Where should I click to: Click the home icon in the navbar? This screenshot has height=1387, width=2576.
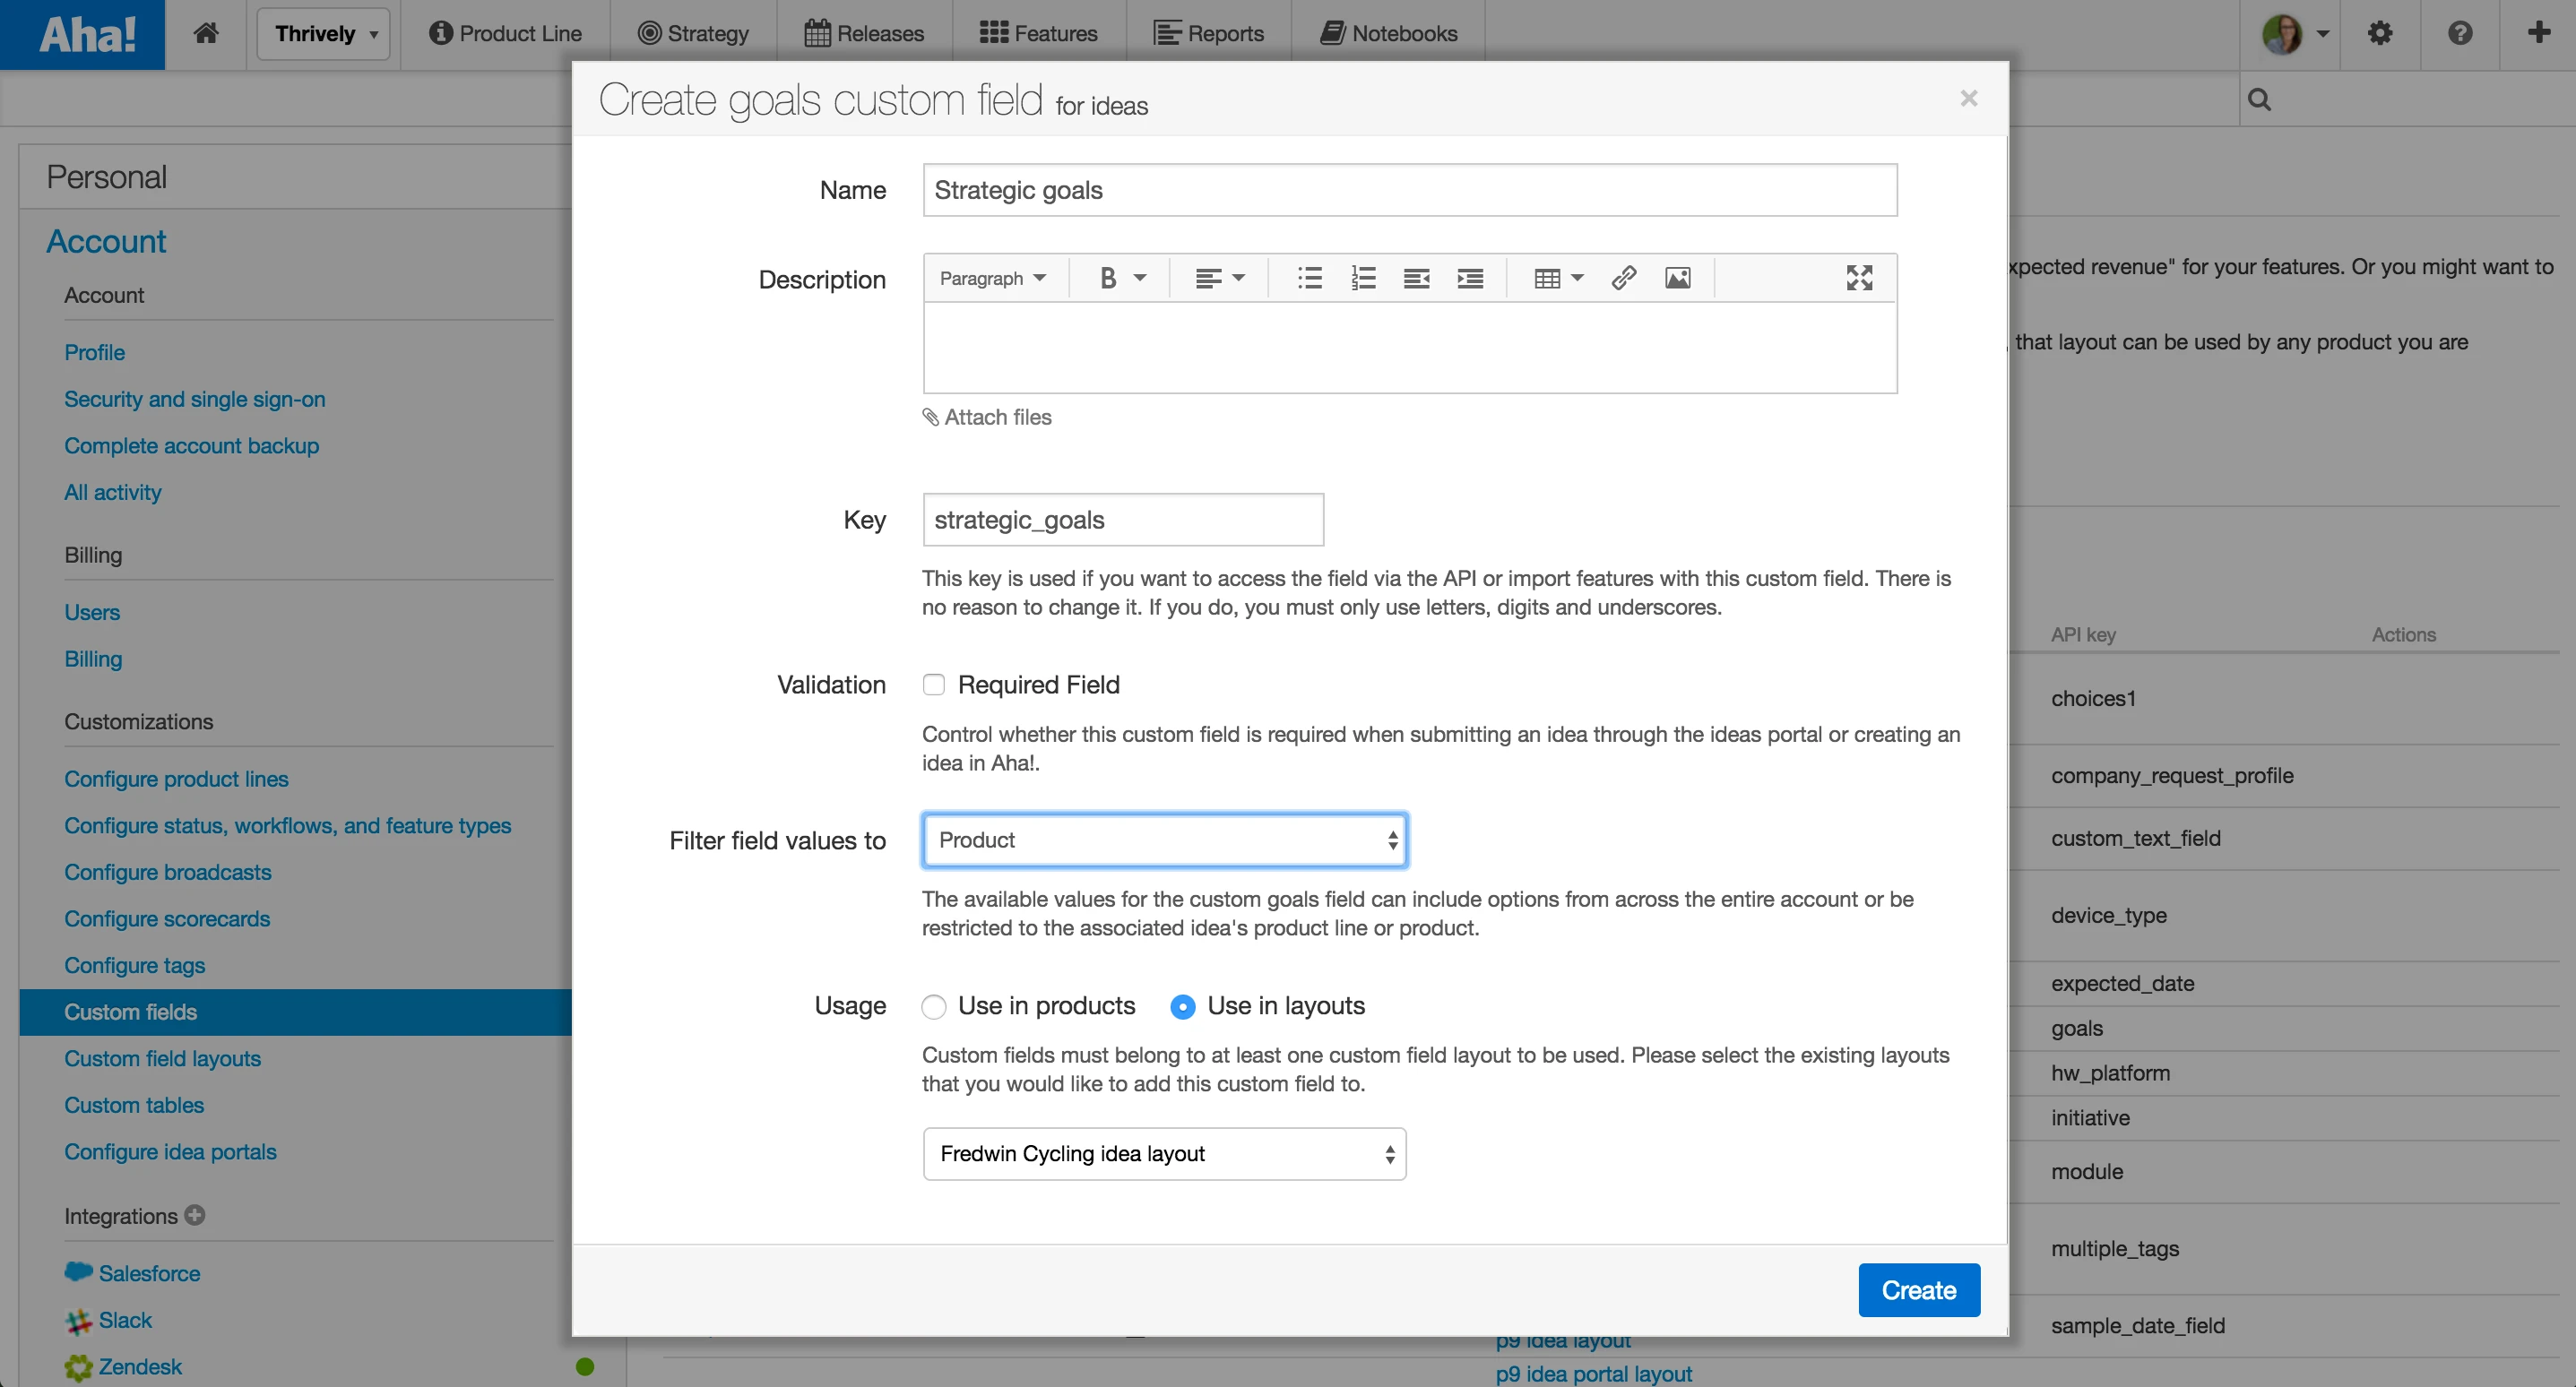206,33
